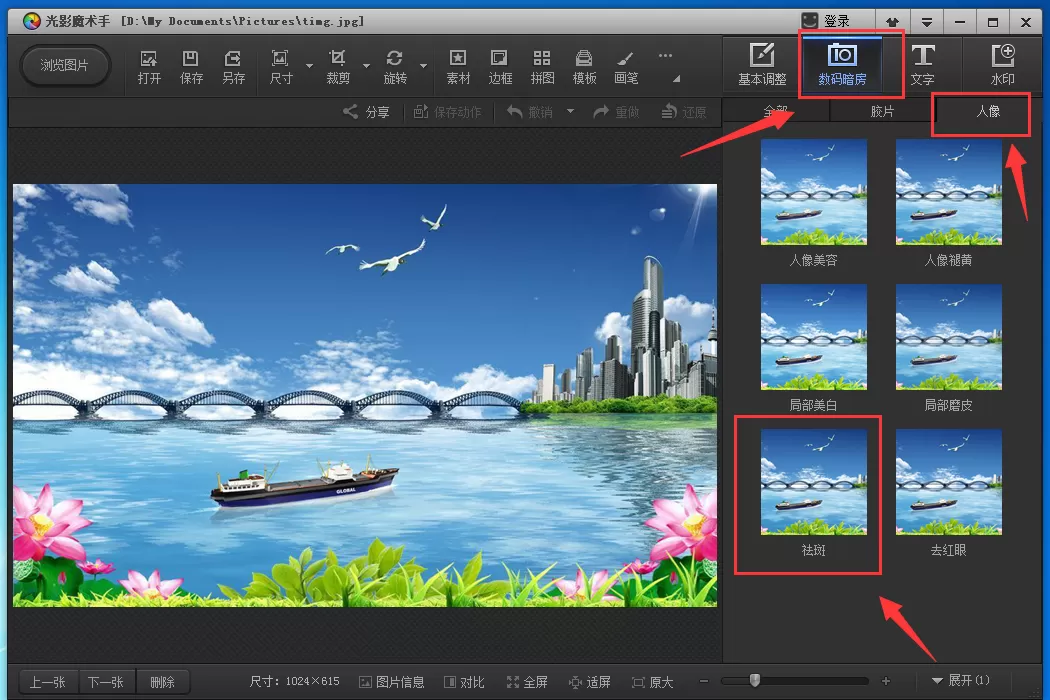Open the 水印 watermark panel
The width and height of the screenshot is (1050, 700).
pyautogui.click(x=1002, y=65)
